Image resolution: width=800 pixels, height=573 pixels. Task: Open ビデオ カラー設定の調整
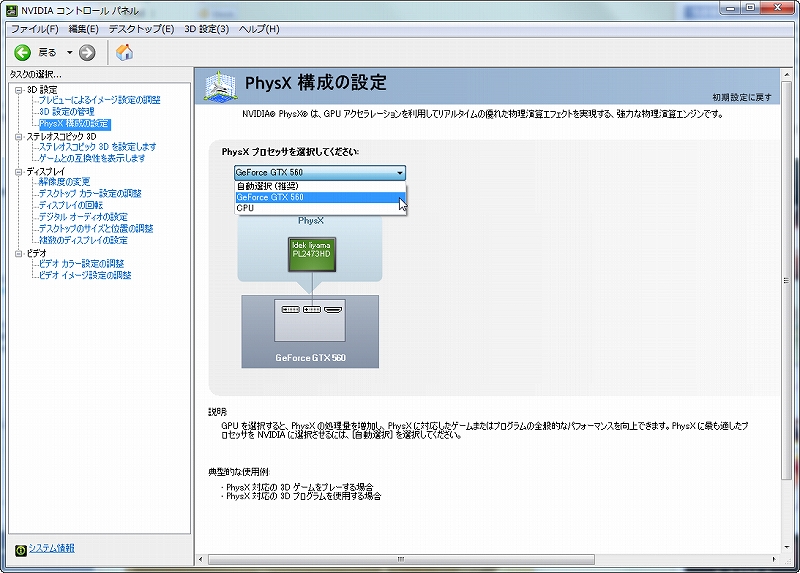coord(82,264)
